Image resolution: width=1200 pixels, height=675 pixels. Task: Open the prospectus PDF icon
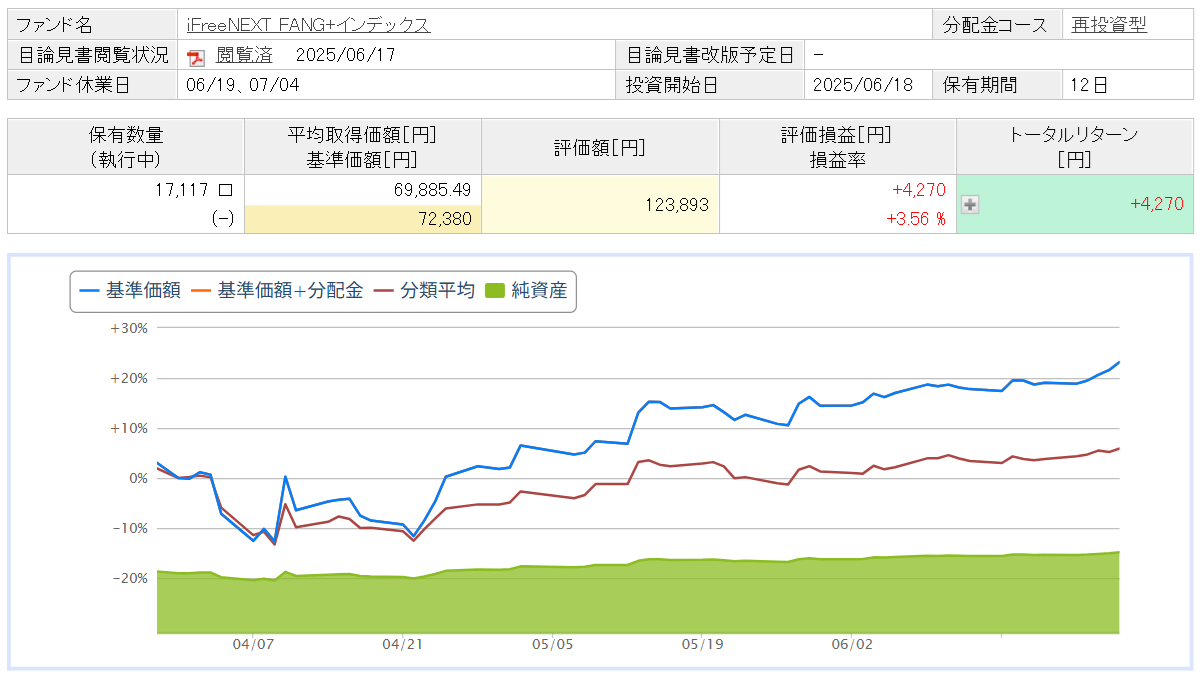pos(196,57)
